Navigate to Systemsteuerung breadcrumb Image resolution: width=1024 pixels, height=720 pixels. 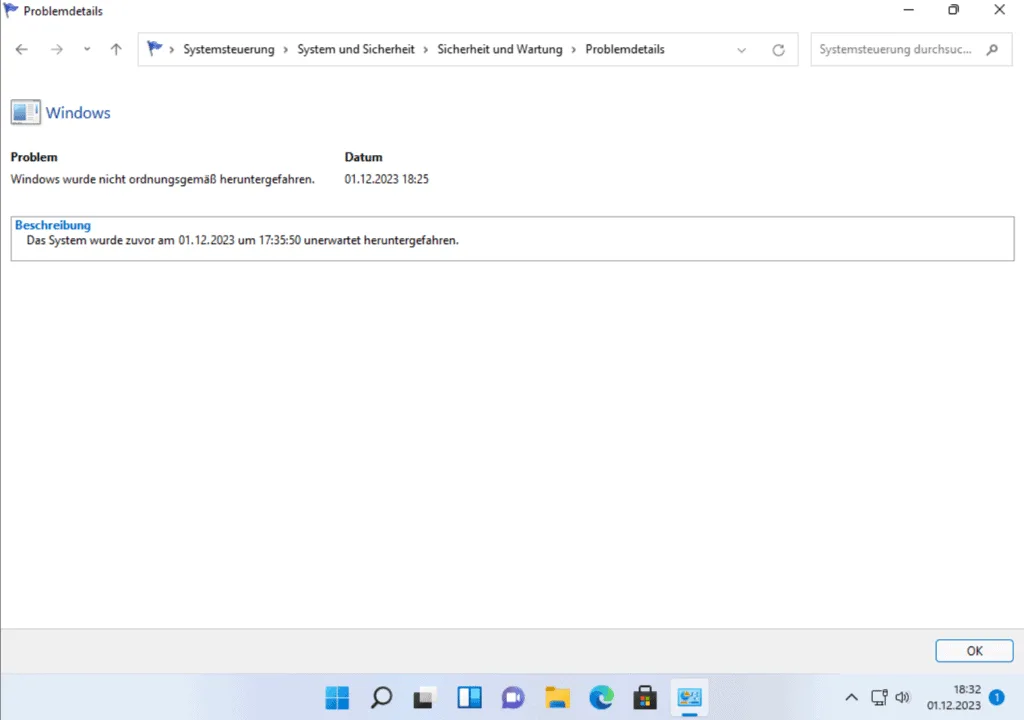[x=228, y=49]
